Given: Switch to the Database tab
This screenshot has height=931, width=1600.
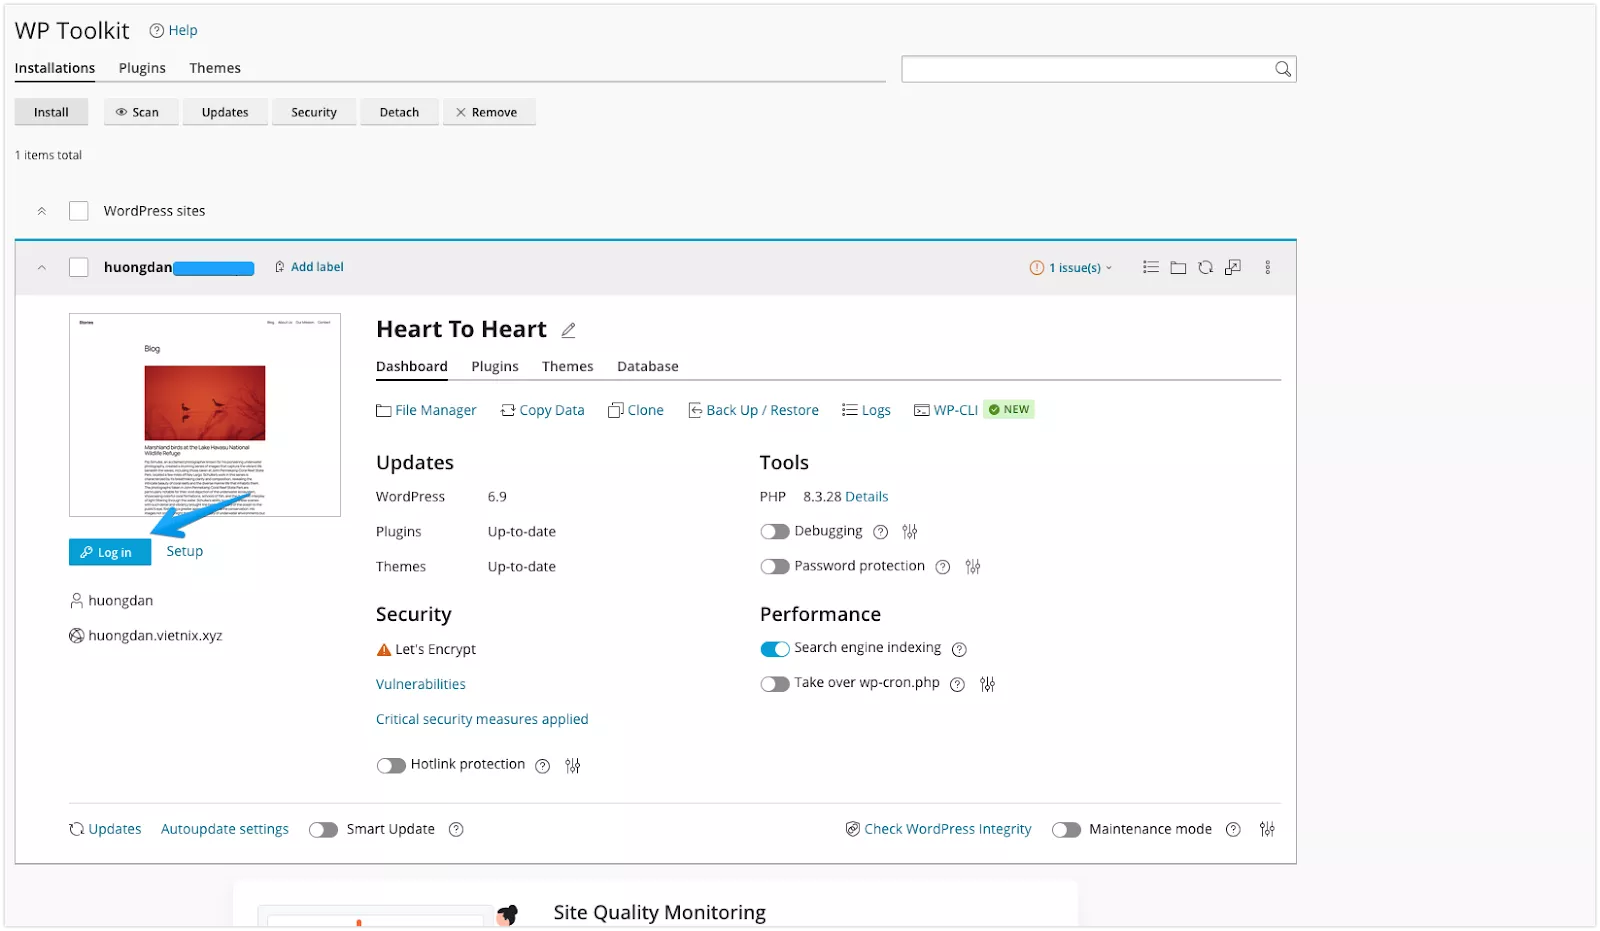Looking at the screenshot, I should pyautogui.click(x=647, y=367).
